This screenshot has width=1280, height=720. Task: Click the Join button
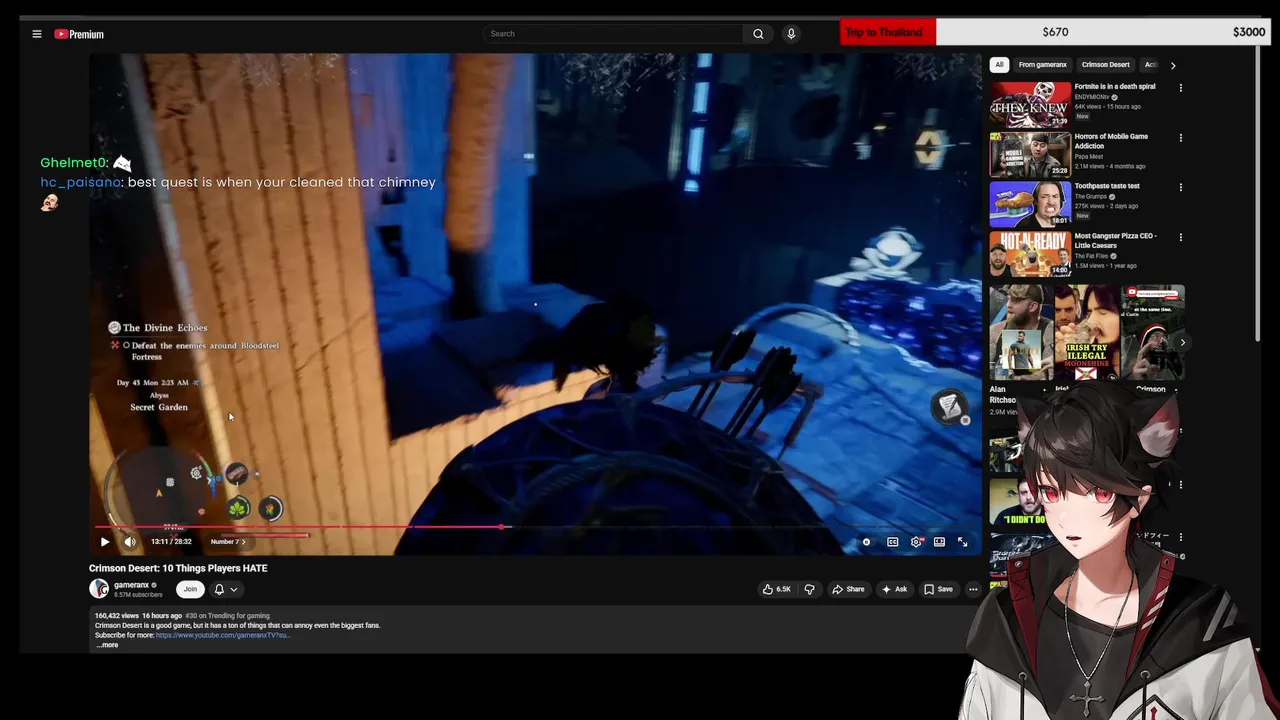[x=190, y=589]
